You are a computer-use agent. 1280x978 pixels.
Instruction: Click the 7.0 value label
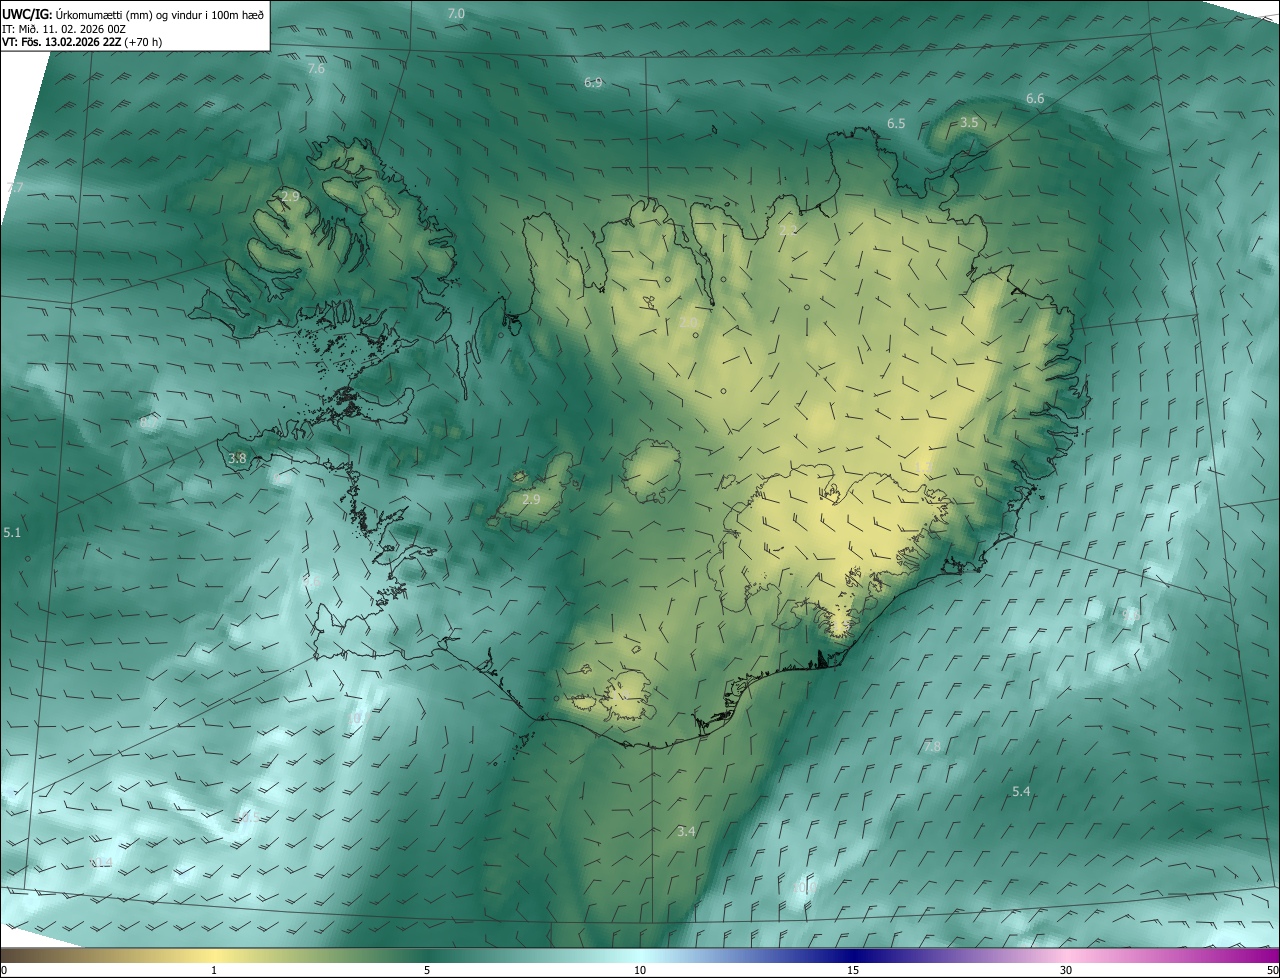(x=456, y=14)
